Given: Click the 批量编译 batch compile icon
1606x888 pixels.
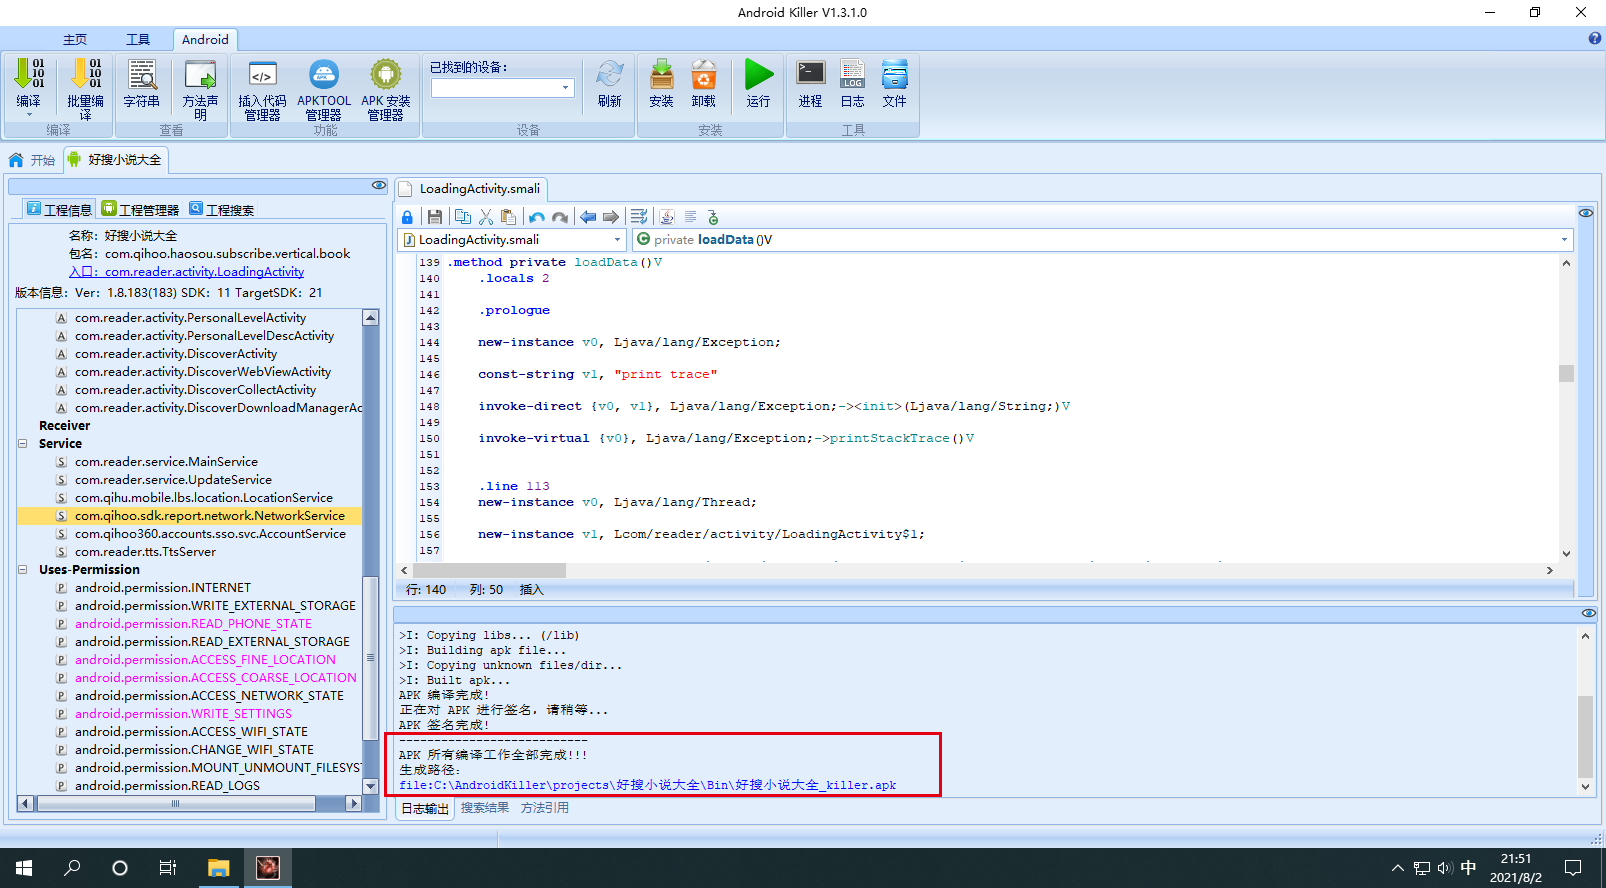Looking at the screenshot, I should [x=86, y=75].
